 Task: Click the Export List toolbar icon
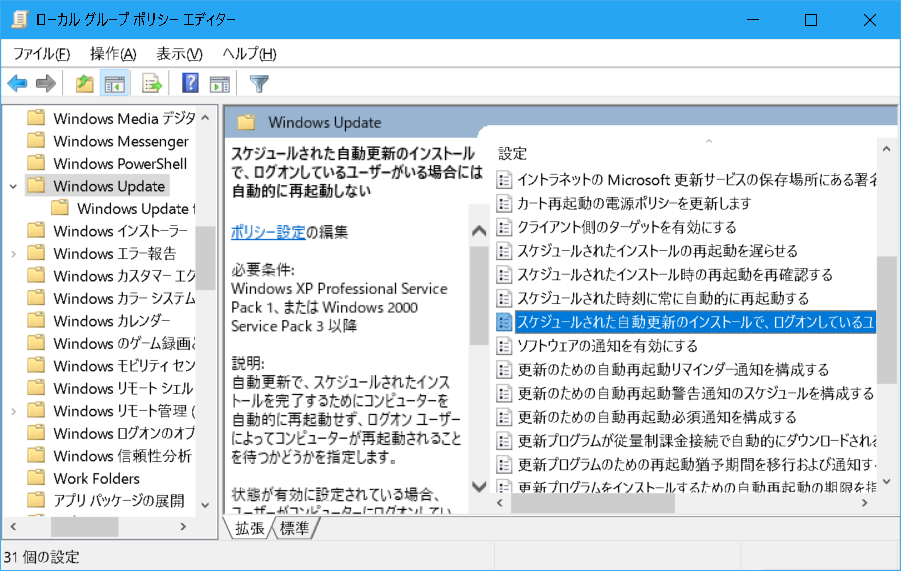(x=152, y=84)
